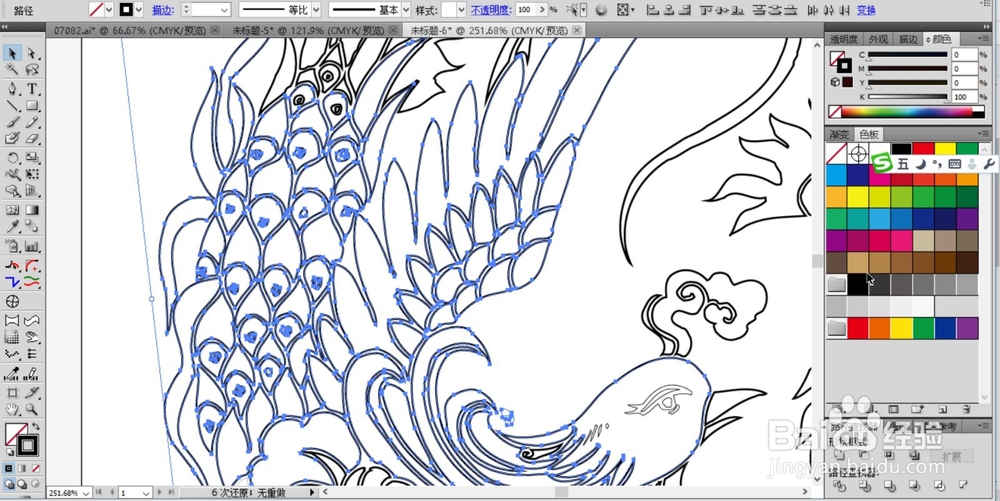Open the 等比 width profile dropdown
Image resolution: width=1000 pixels, height=501 pixels.
(316, 10)
